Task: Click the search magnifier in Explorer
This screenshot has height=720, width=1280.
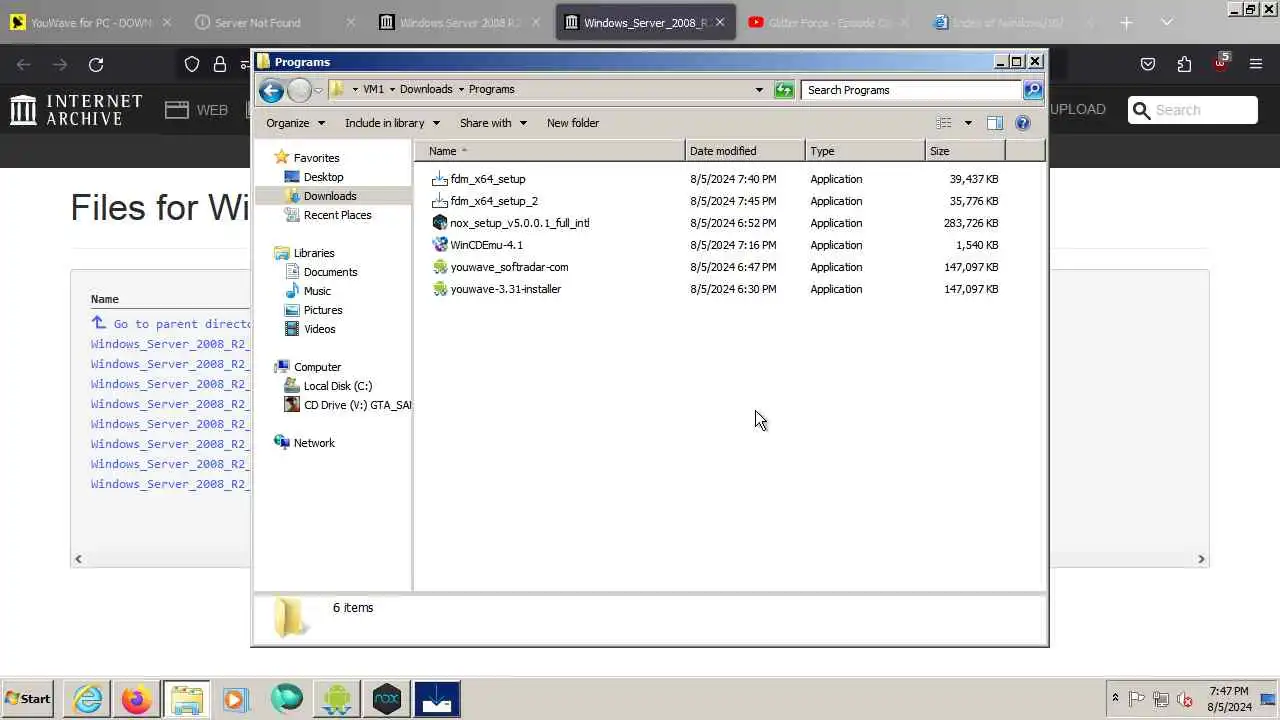Action: click(1033, 90)
